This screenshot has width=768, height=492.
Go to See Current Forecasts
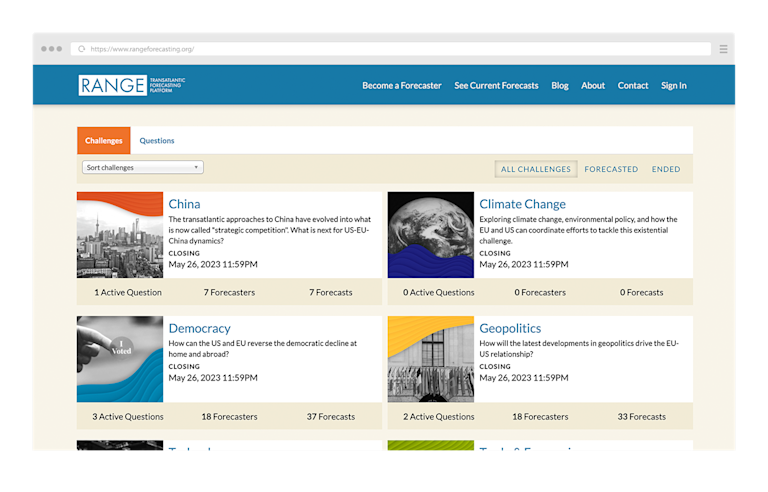point(496,85)
